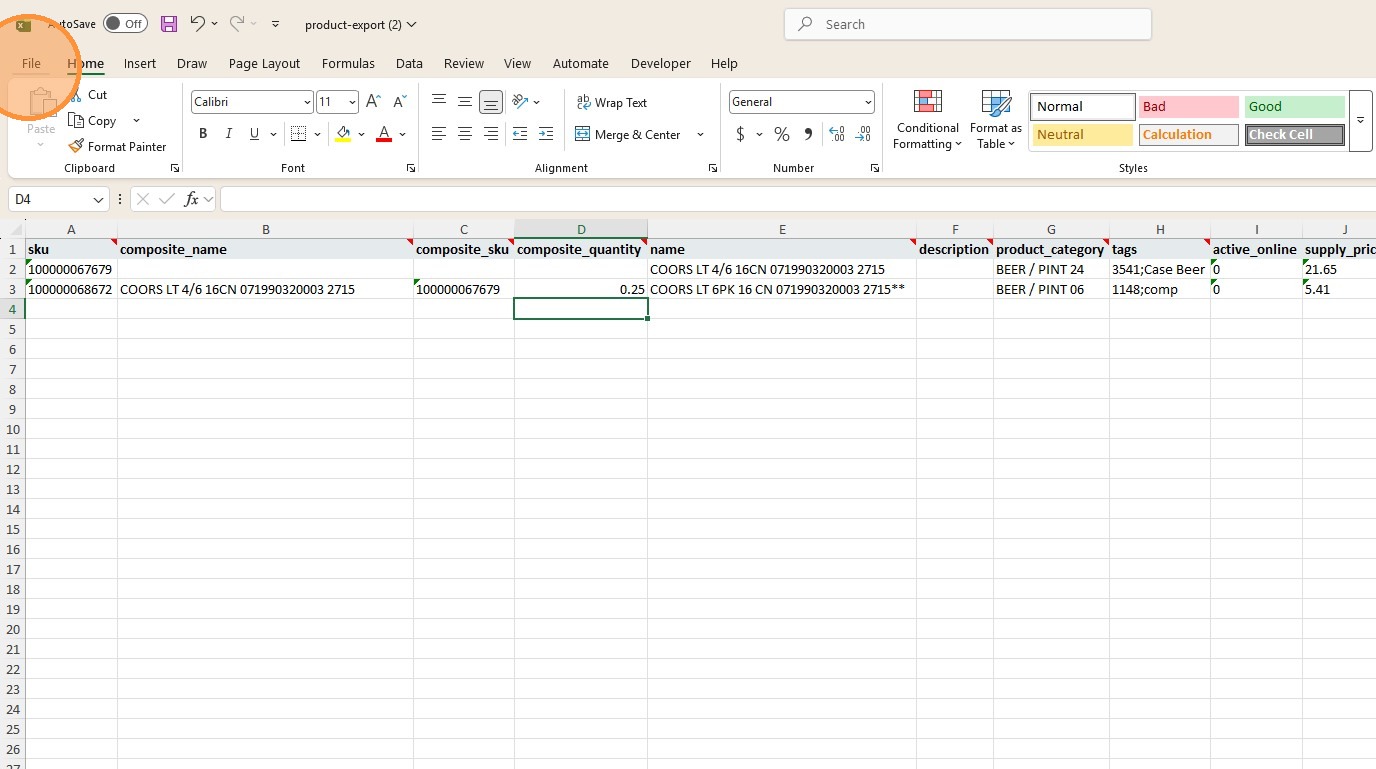Image resolution: width=1376 pixels, height=769 pixels.
Task: Open the Name Box dropdown arrow
Action: click(98, 199)
